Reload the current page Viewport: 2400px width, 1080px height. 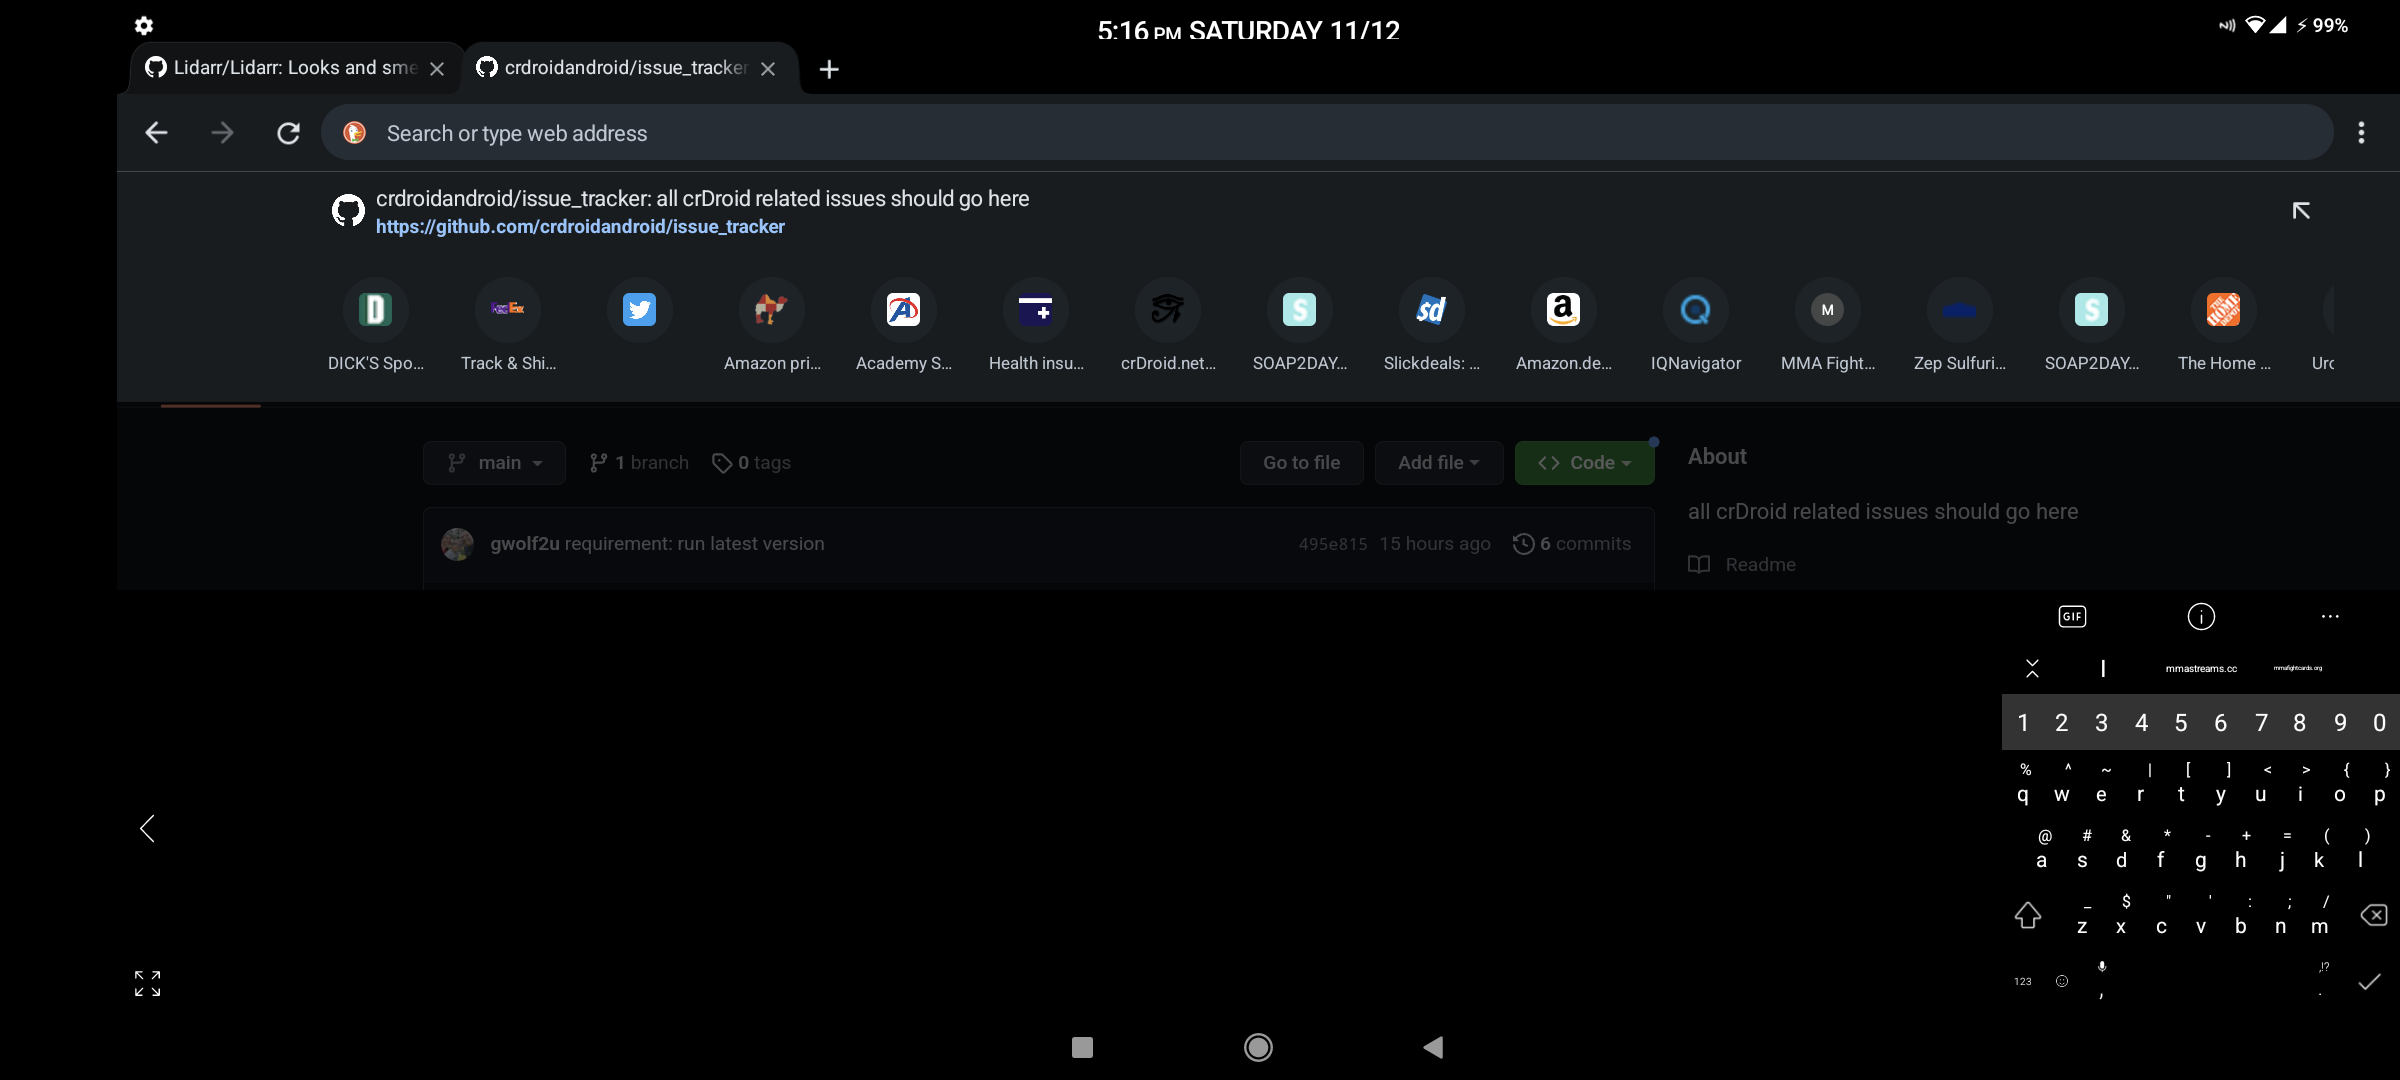(x=288, y=133)
